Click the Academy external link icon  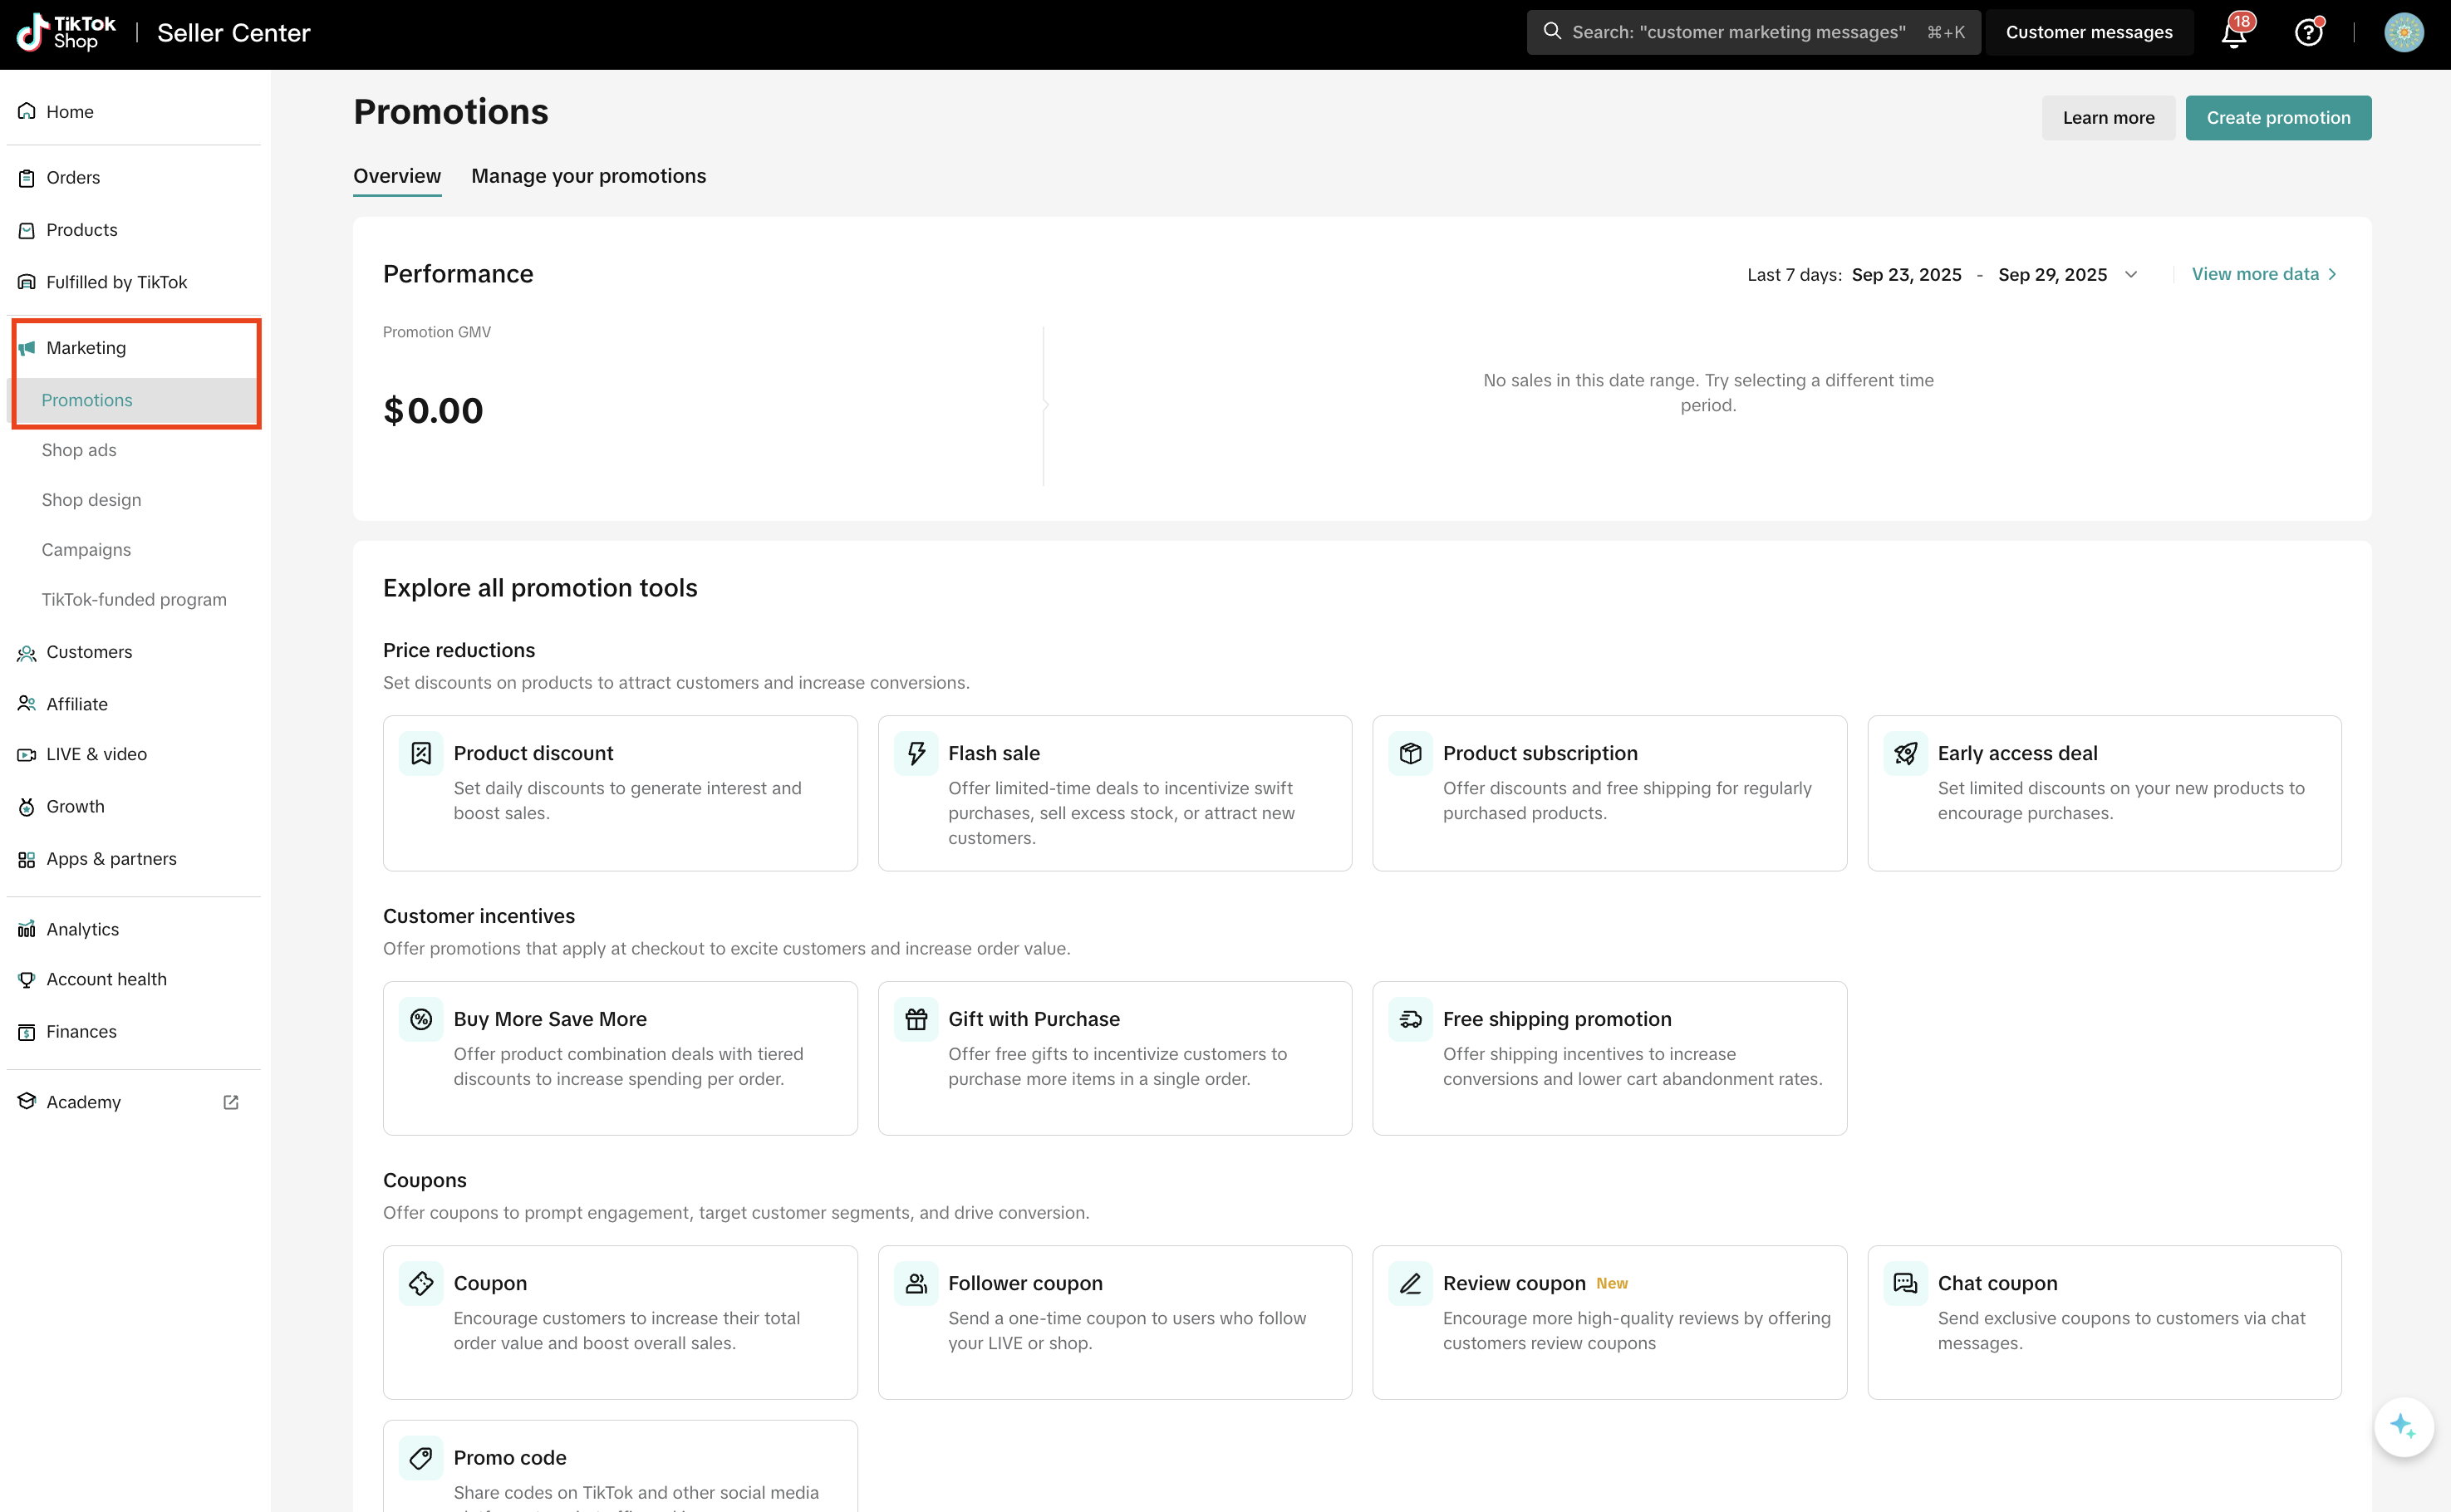(231, 1102)
